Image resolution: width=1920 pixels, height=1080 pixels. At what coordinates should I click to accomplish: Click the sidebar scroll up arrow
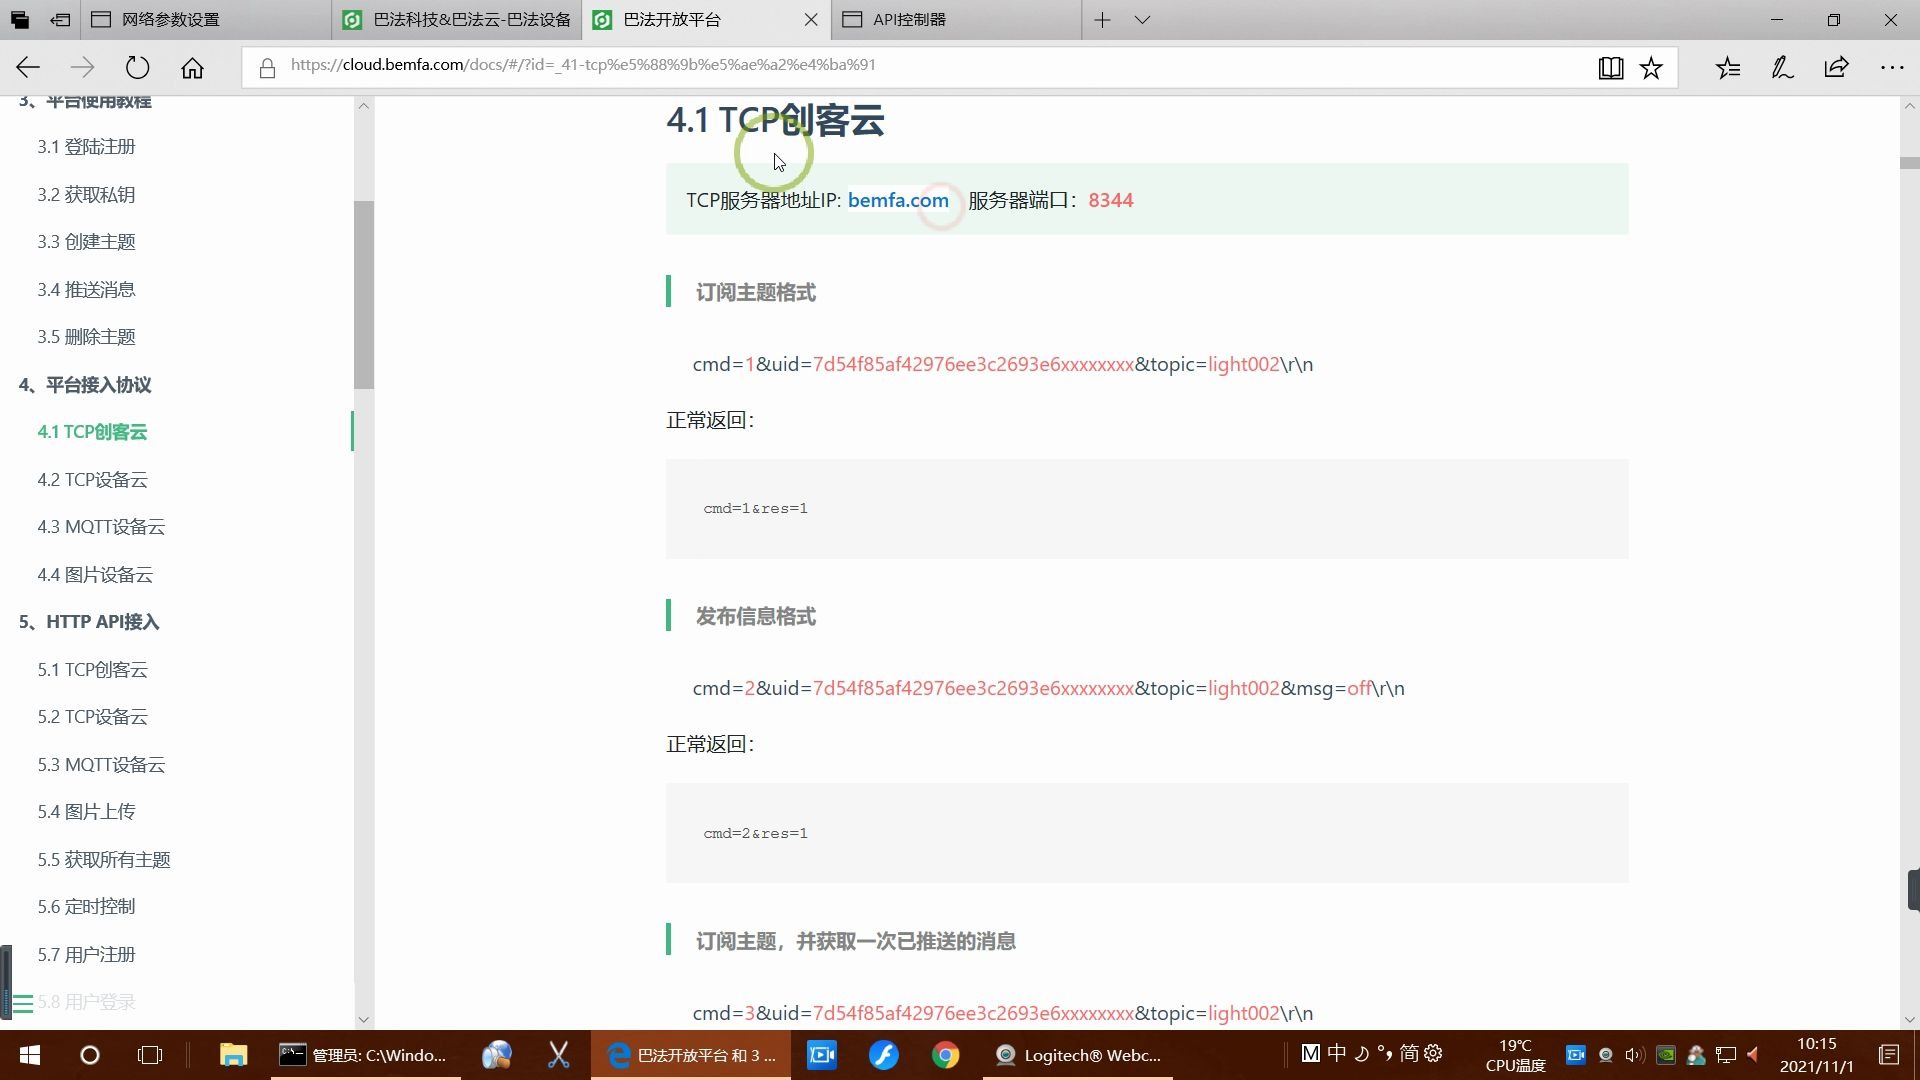pos(364,106)
